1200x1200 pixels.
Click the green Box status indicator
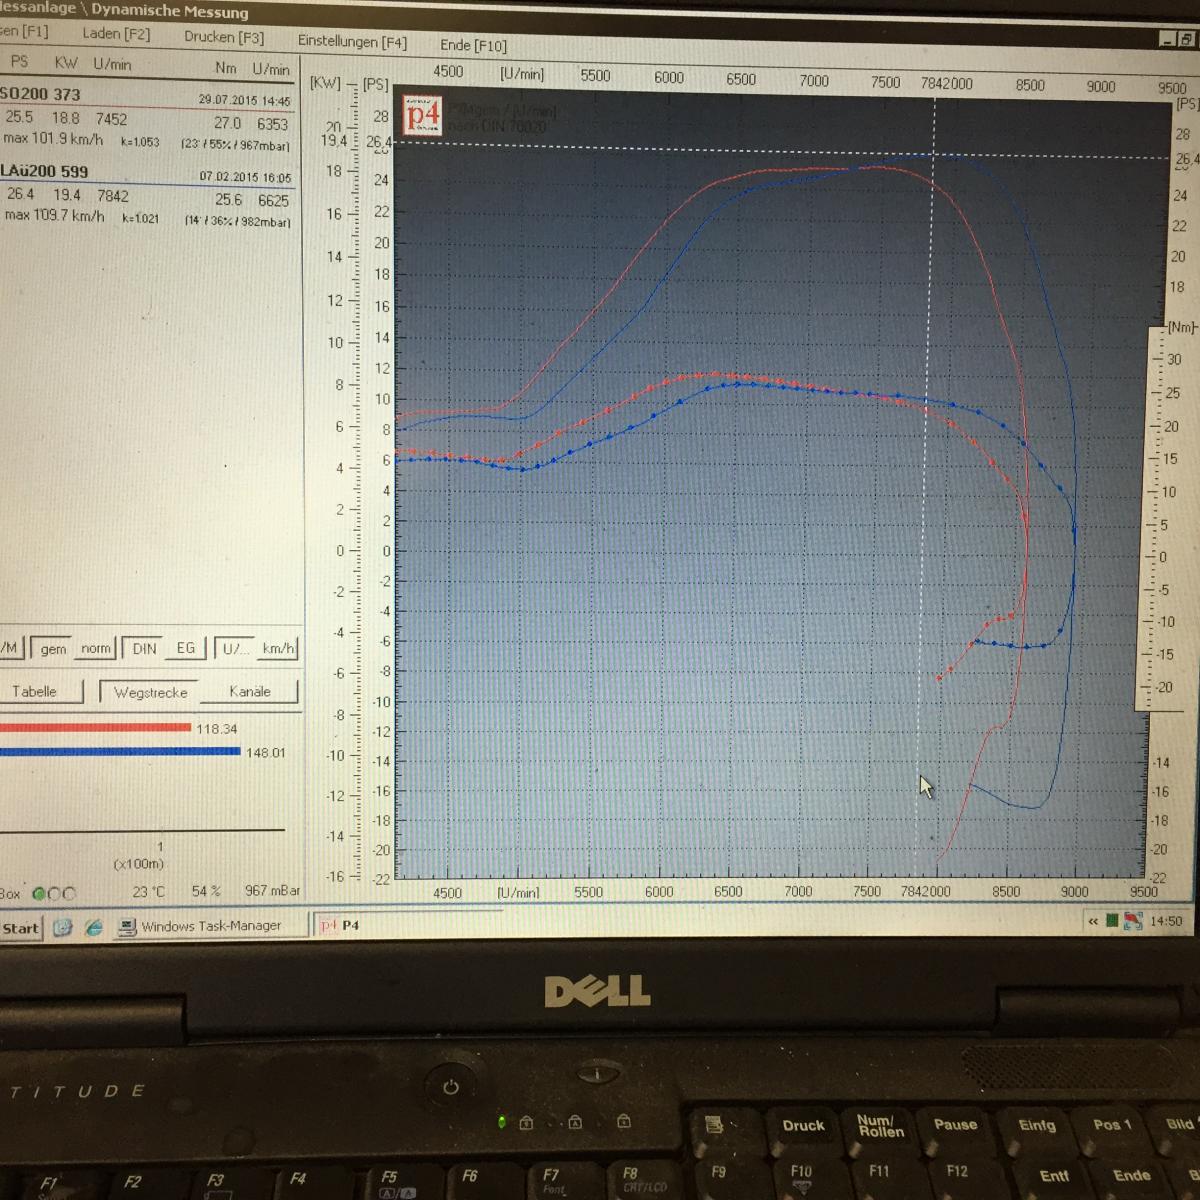pyautogui.click(x=39, y=894)
